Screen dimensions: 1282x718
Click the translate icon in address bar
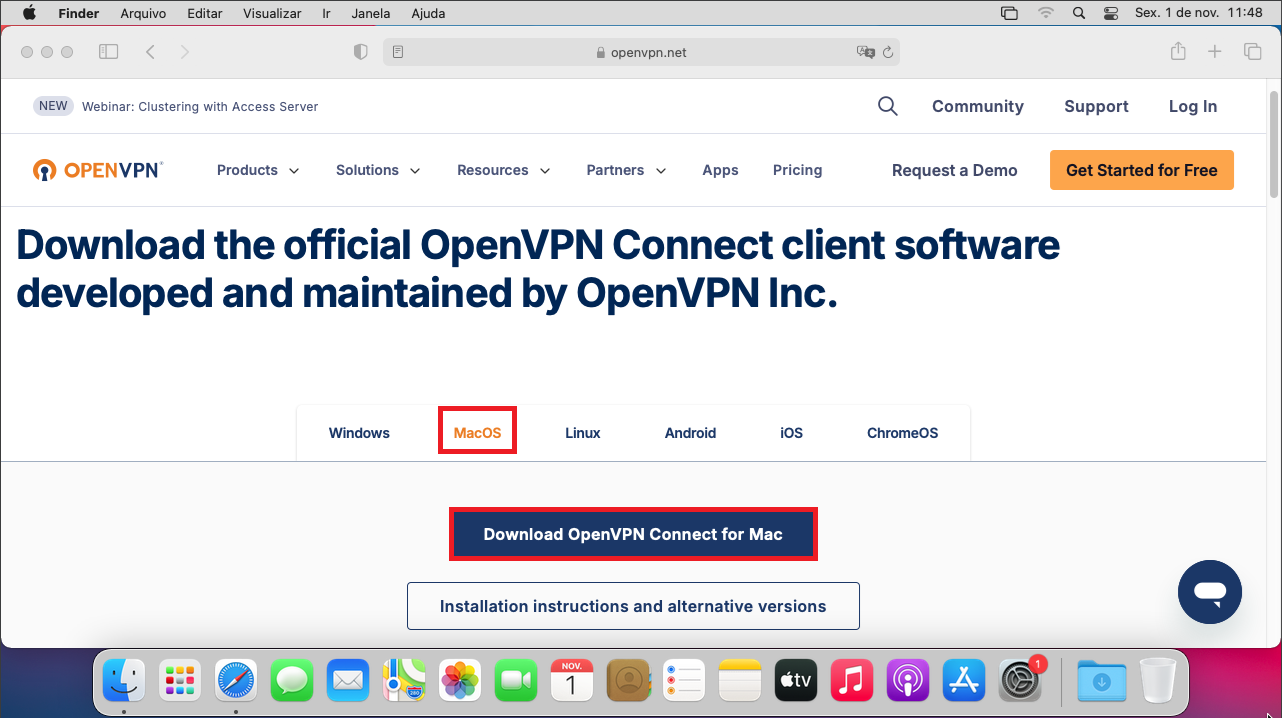pyautogui.click(x=865, y=52)
